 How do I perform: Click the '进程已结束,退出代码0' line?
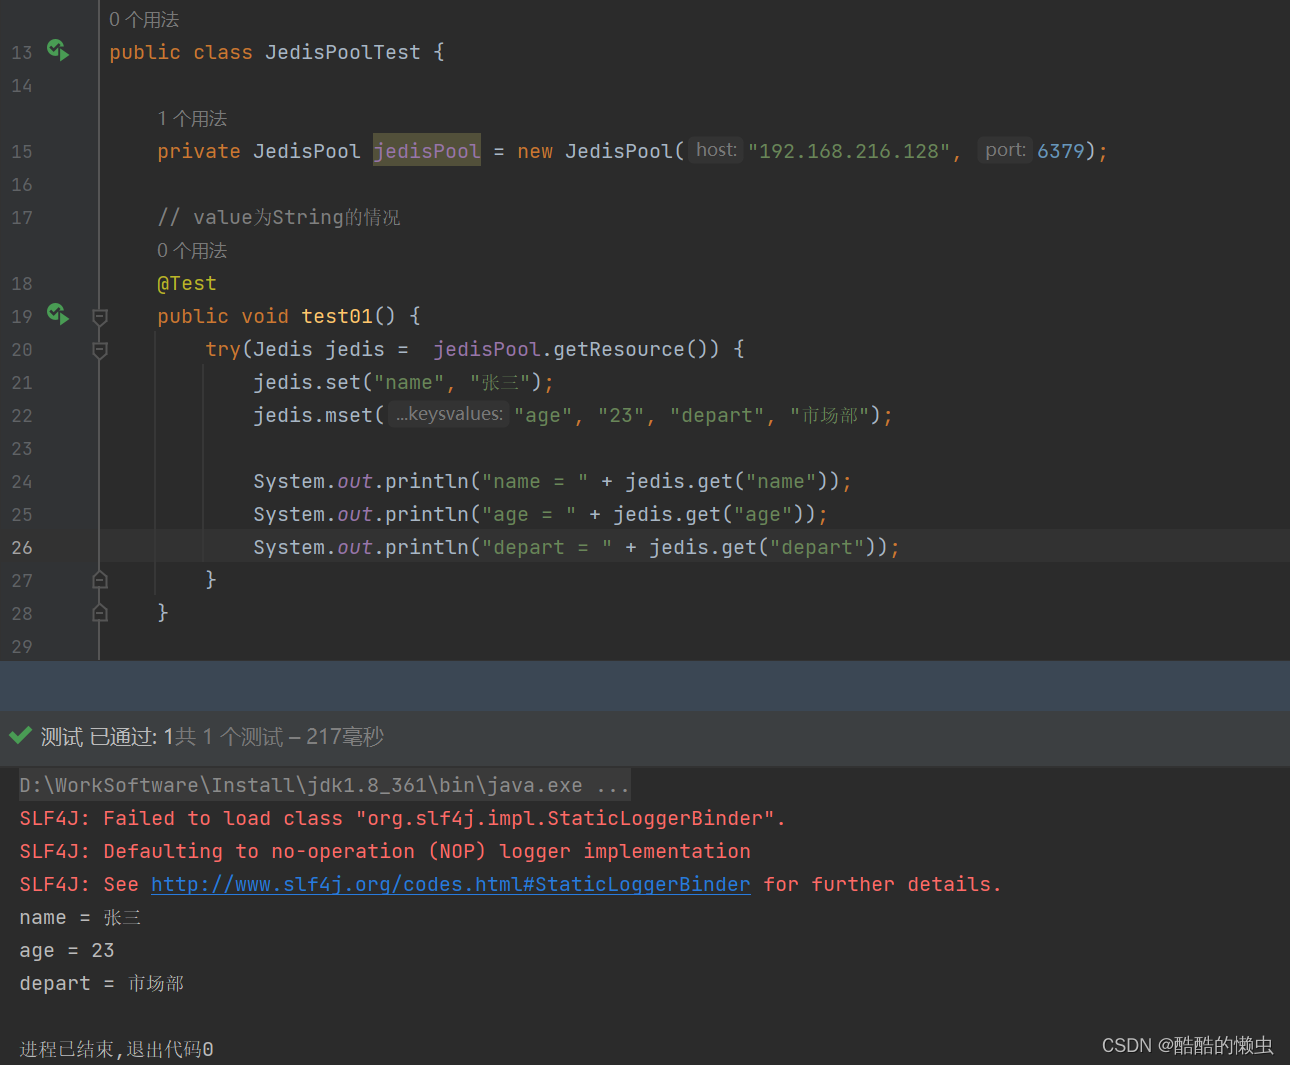click(116, 1049)
